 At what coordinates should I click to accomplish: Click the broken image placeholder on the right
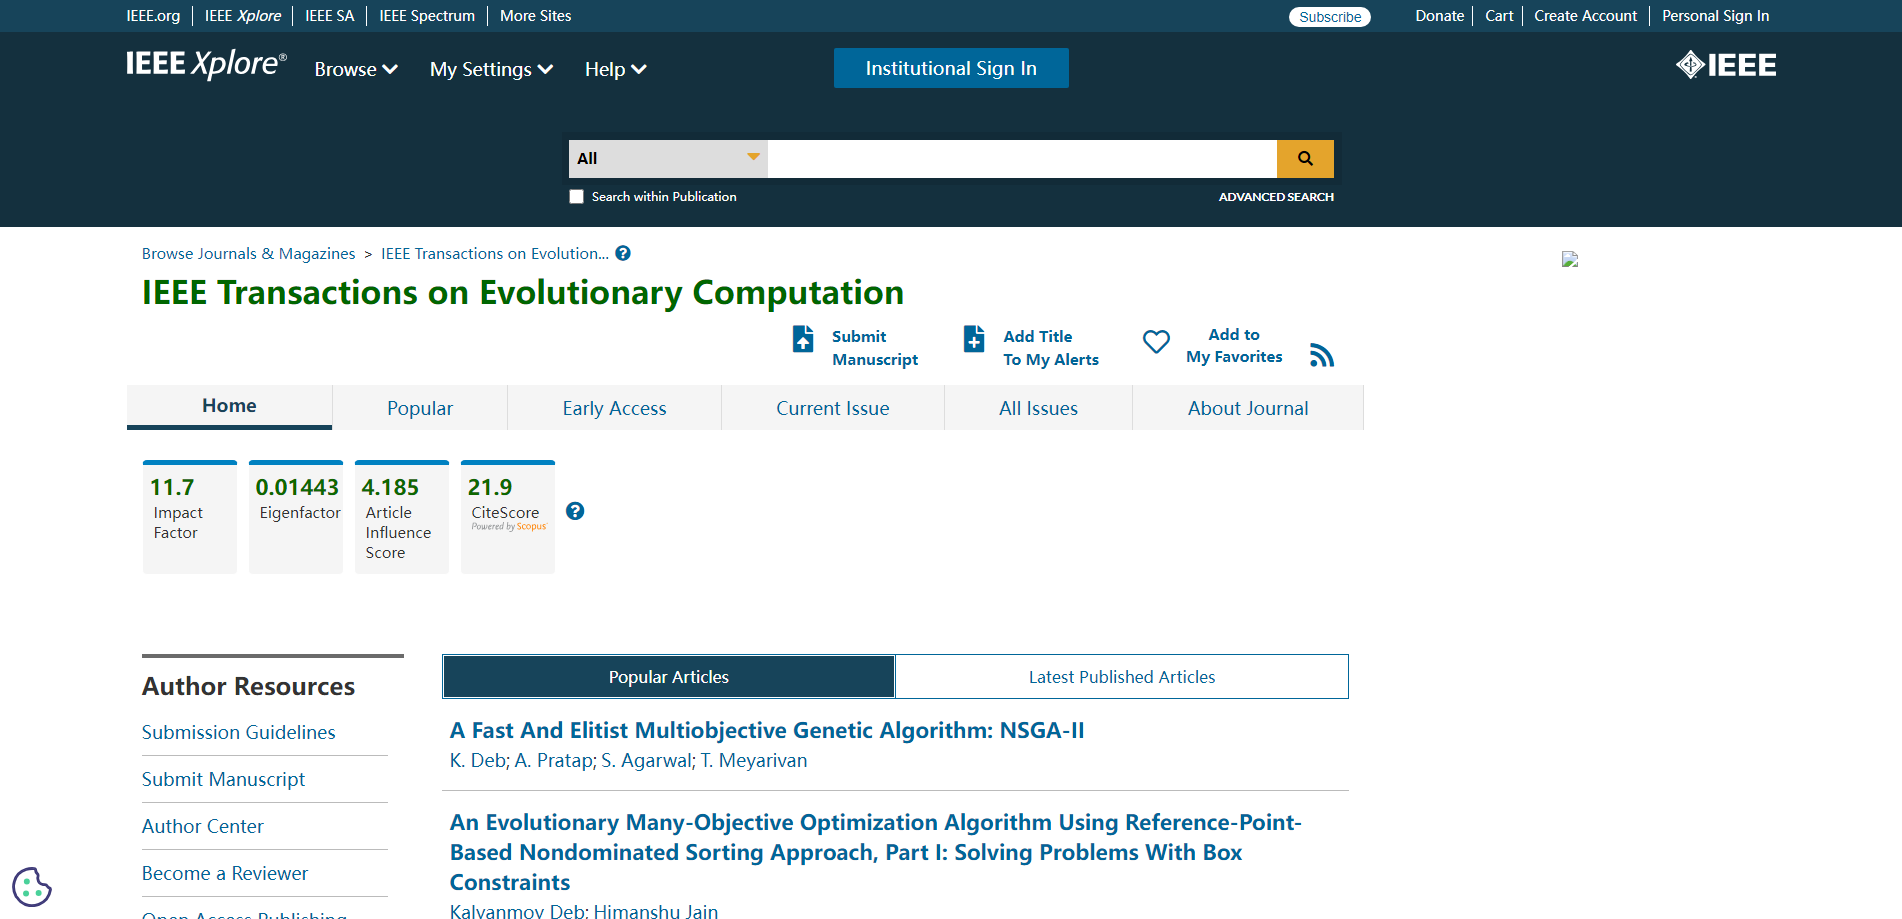point(1570,259)
